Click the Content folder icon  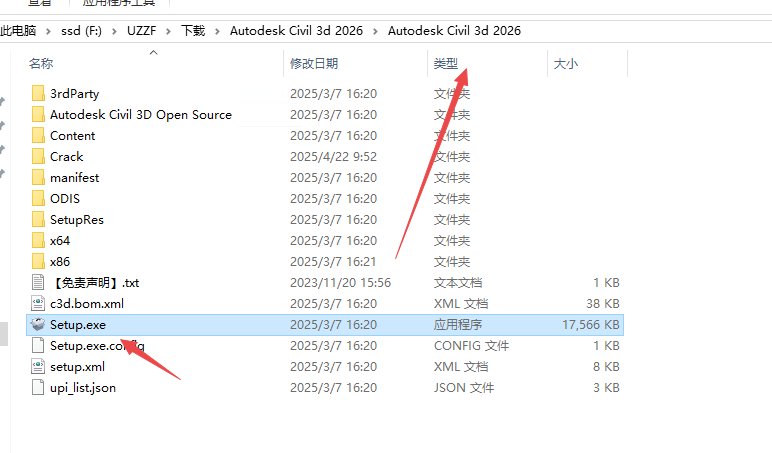(x=38, y=135)
